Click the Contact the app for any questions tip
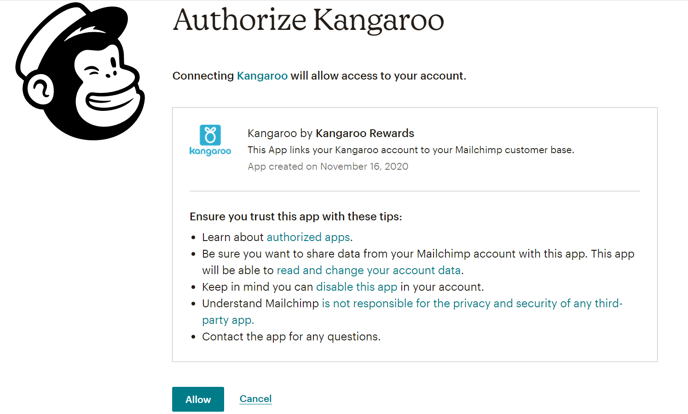The height and width of the screenshot is (414, 688). [291, 337]
